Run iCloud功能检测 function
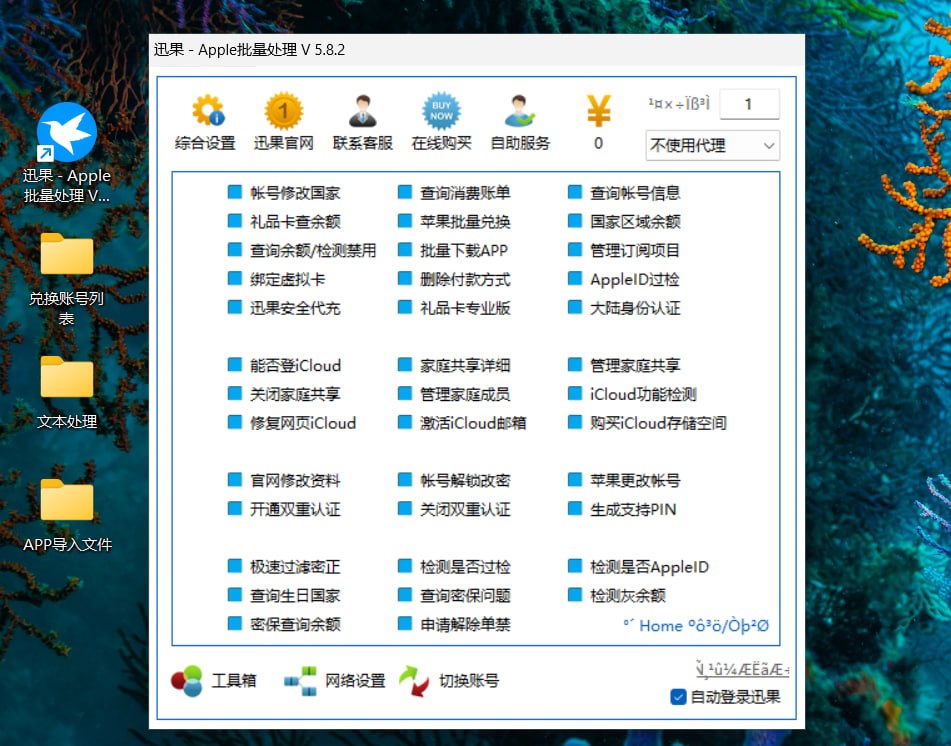Image resolution: width=951 pixels, height=746 pixels. (643, 394)
